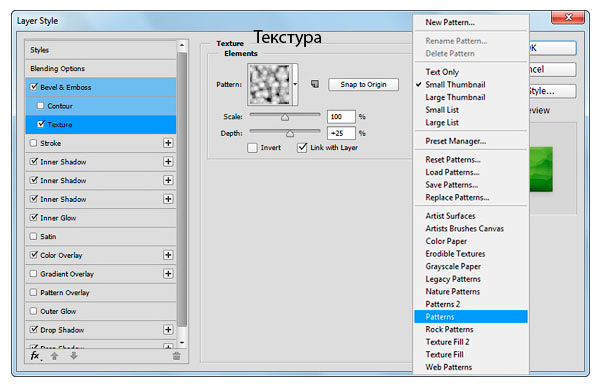Select Text Only view option
Screen dimensions: 600x387
coord(442,72)
